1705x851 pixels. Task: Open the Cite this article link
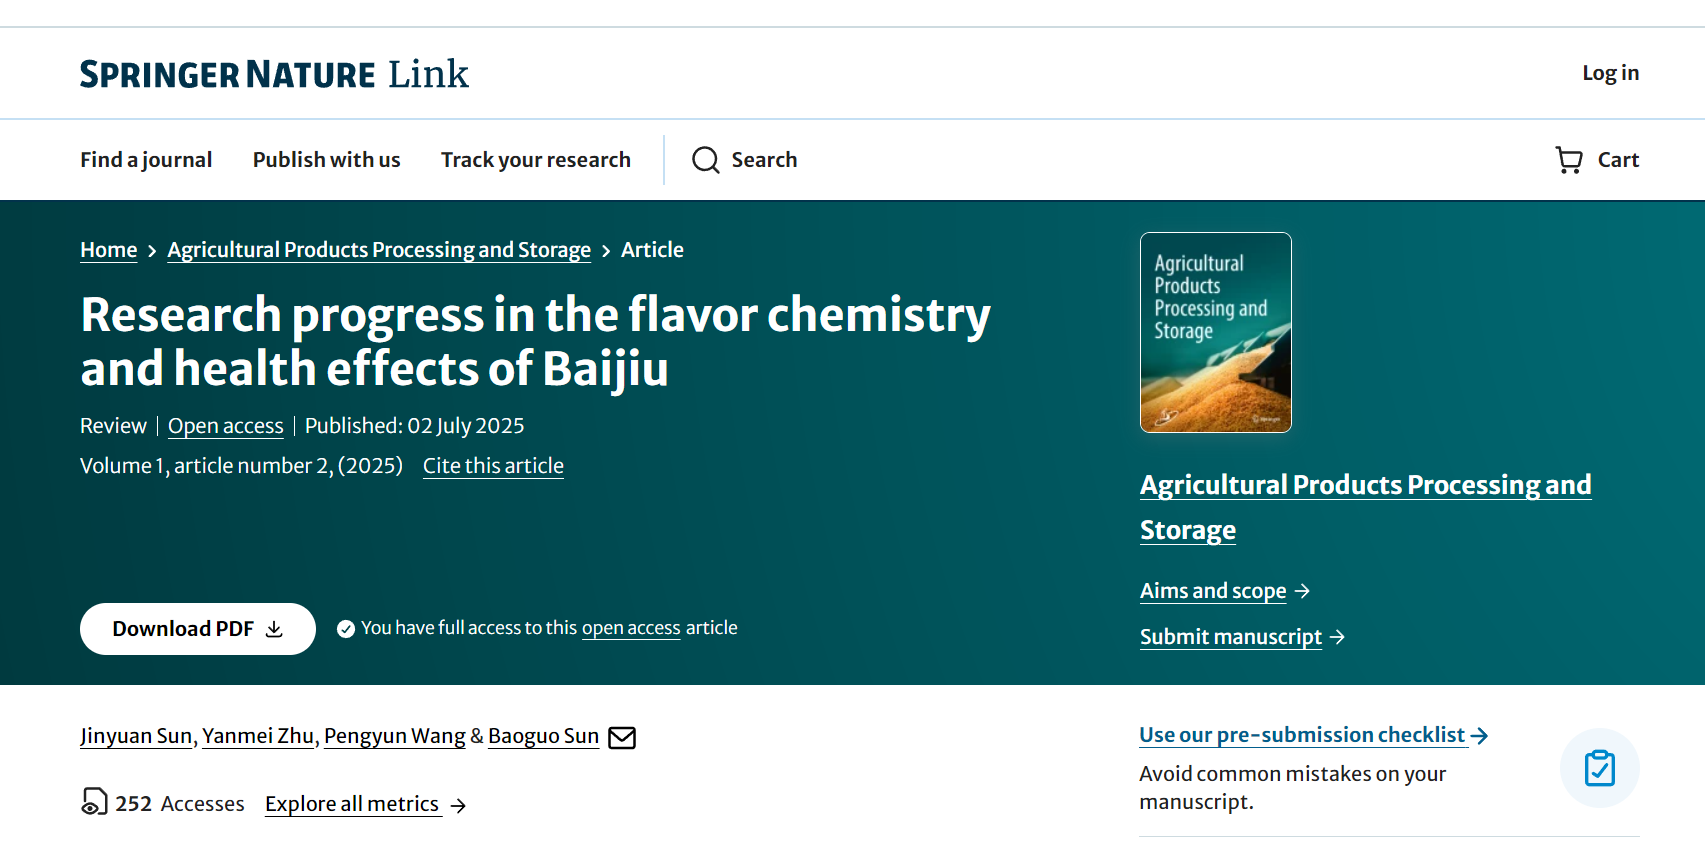click(x=493, y=466)
